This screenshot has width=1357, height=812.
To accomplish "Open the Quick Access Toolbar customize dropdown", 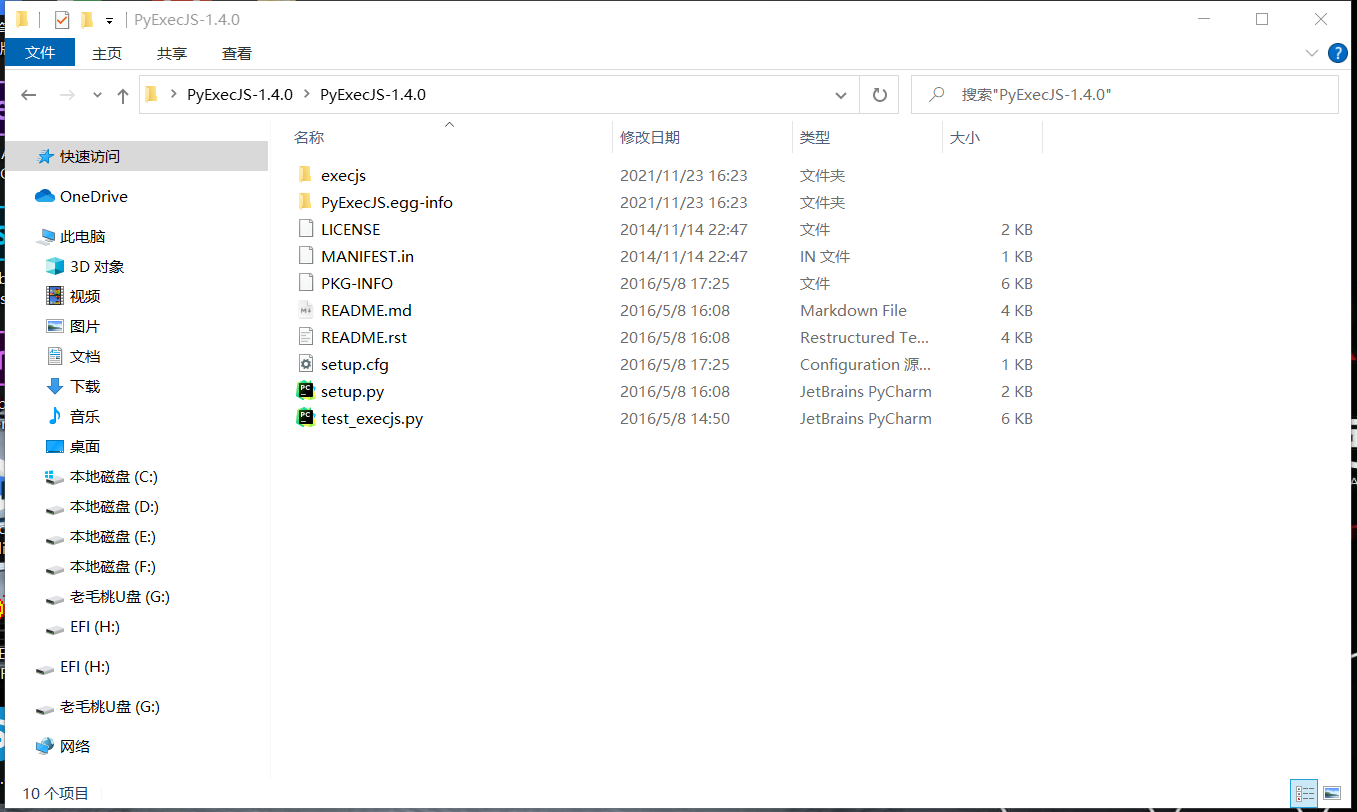I will click(x=108, y=19).
